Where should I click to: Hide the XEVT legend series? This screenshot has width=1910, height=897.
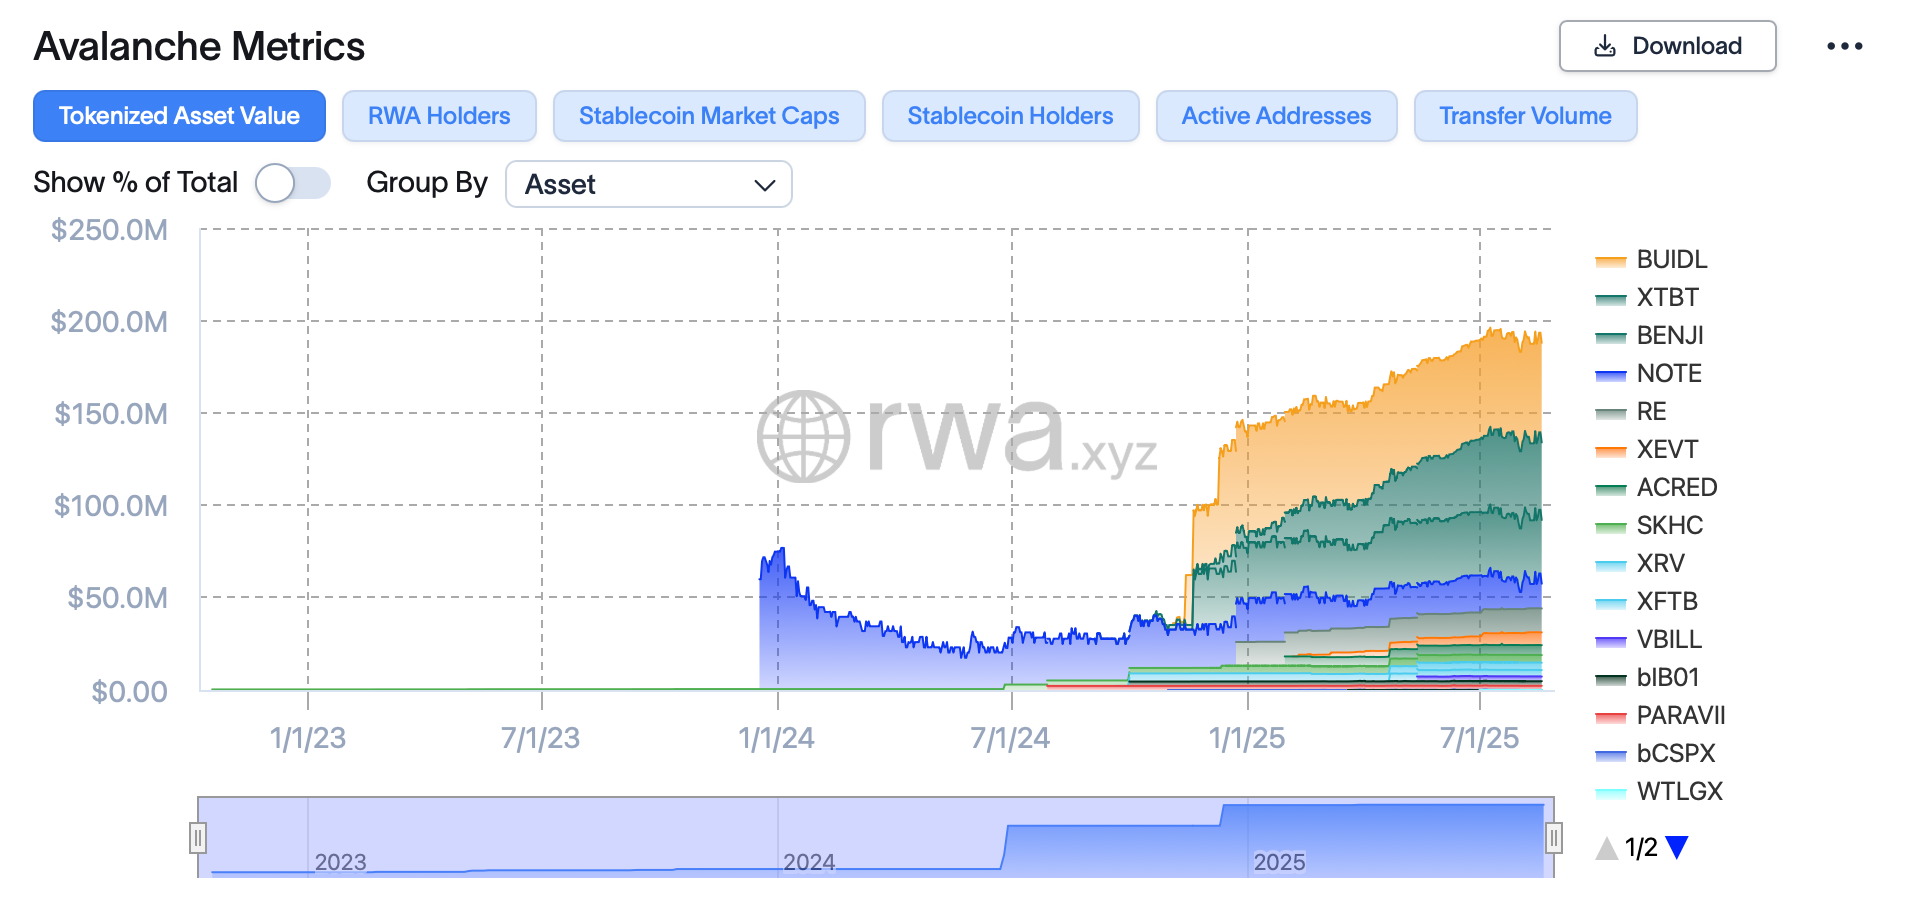[x=1646, y=450]
